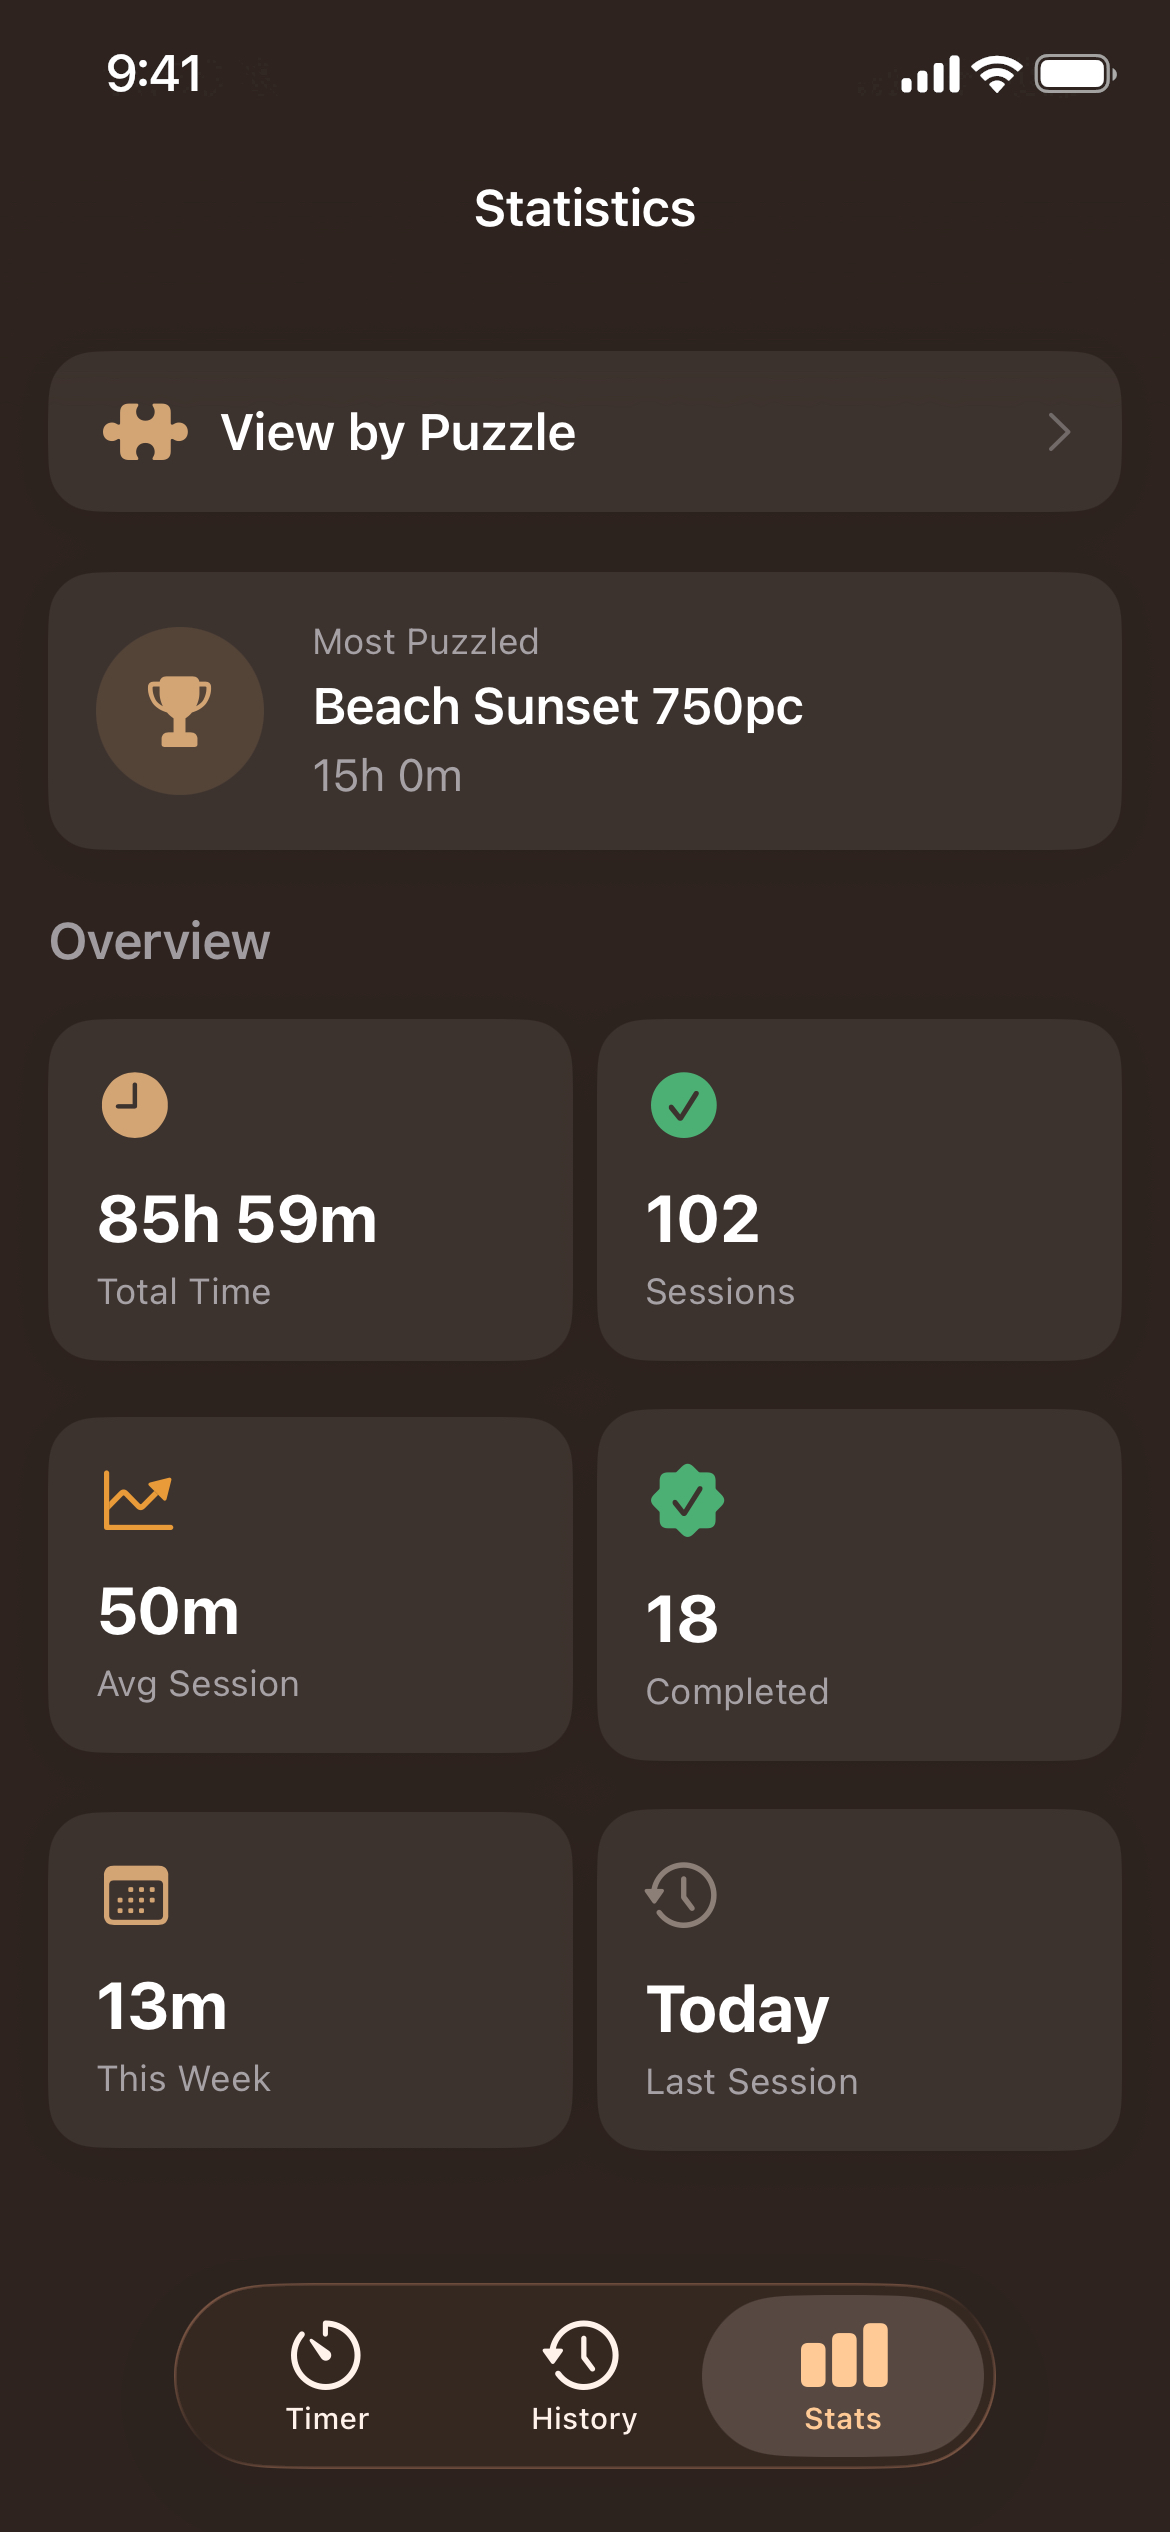The image size is (1170, 2532).
Task: Select the Stats tab
Action: [843, 2376]
